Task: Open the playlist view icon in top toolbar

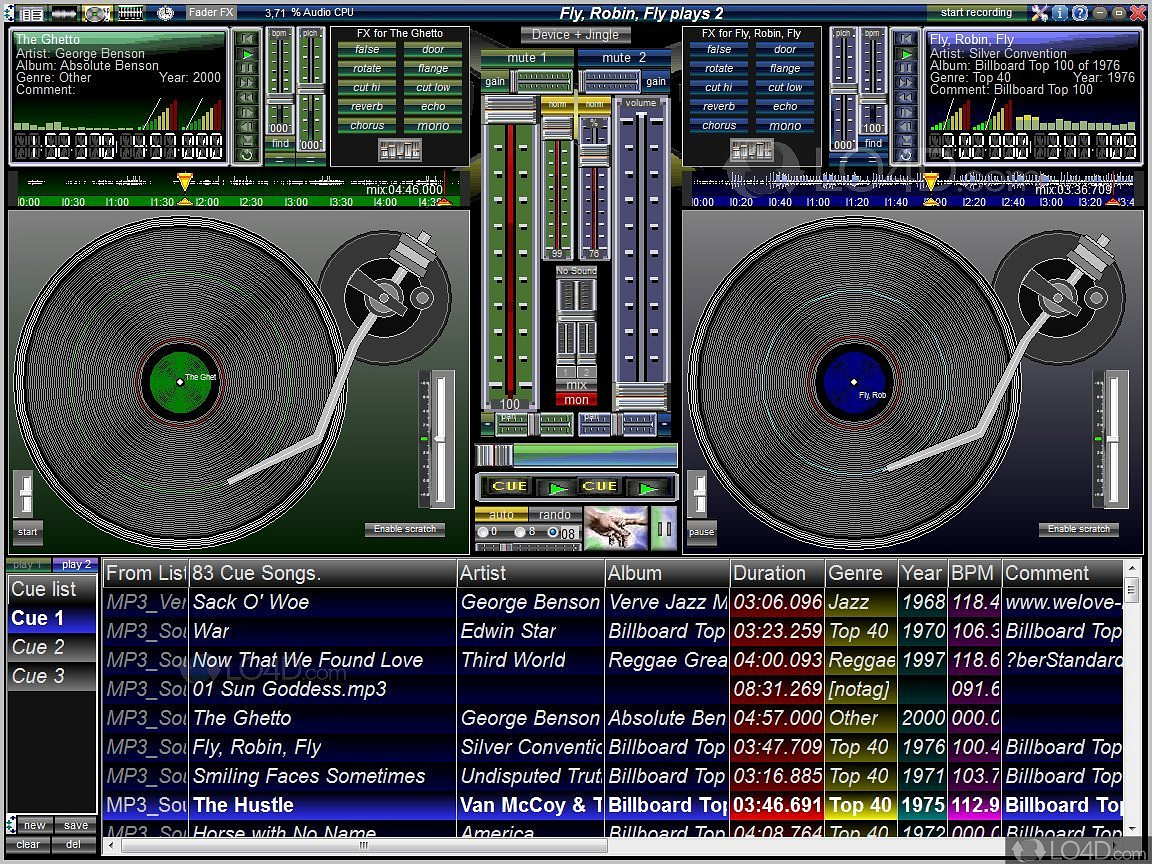Action: [x=32, y=13]
